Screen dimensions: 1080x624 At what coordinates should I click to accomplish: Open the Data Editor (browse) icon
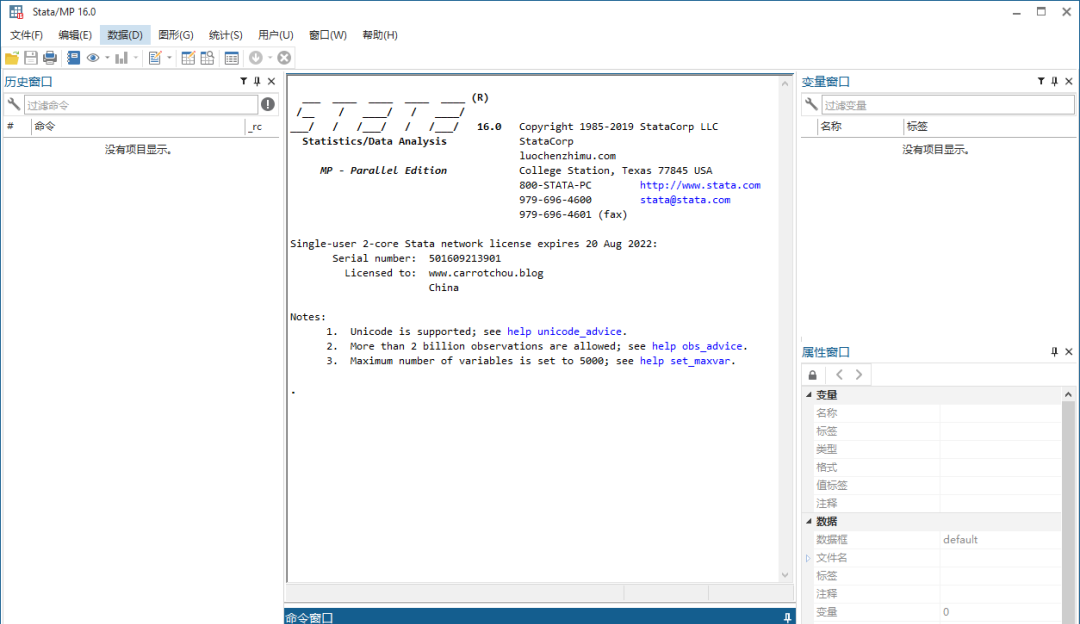click(207, 59)
